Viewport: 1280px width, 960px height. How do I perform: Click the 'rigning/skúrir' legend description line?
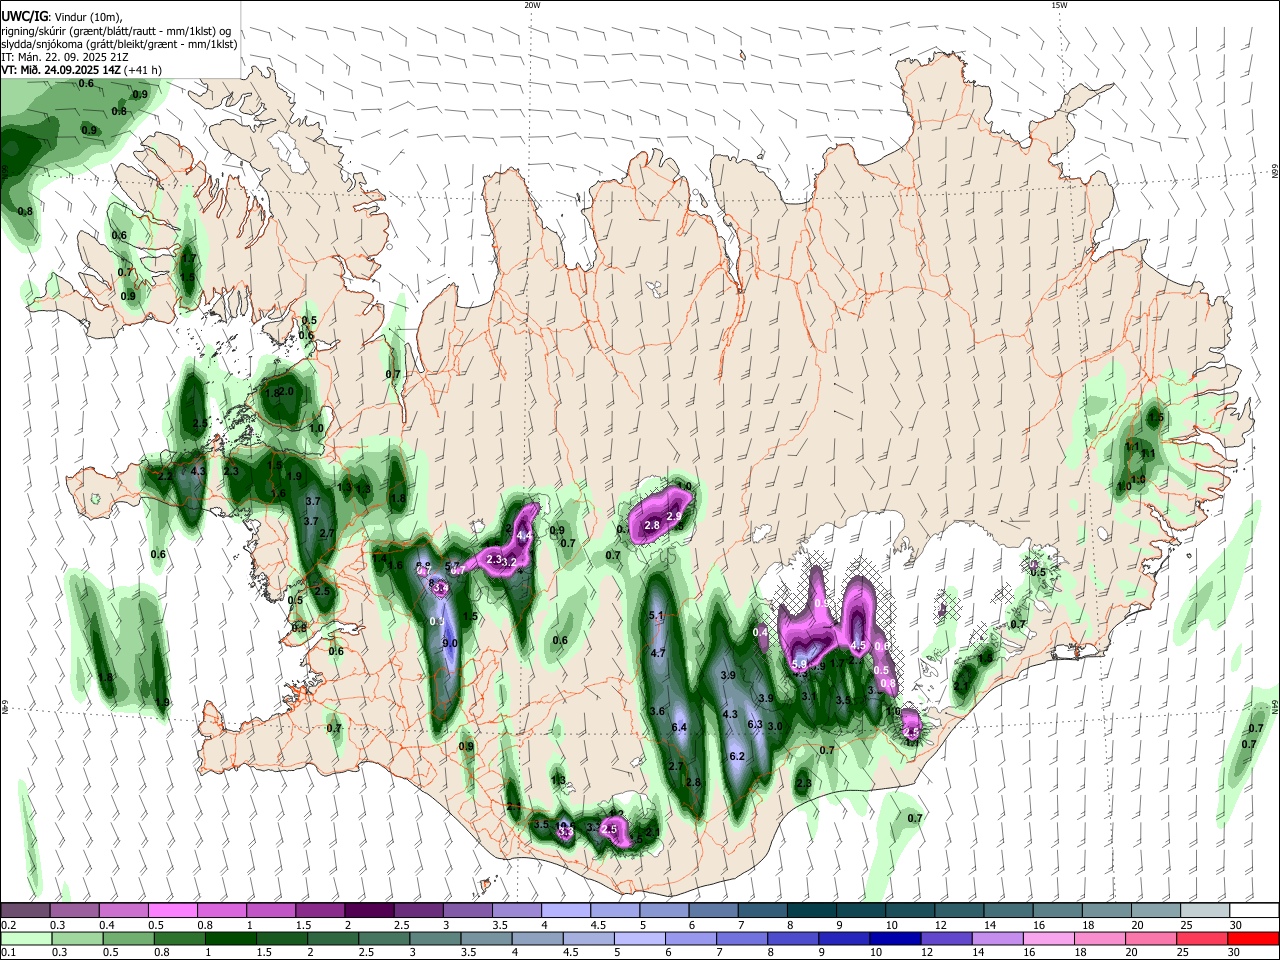116,31
